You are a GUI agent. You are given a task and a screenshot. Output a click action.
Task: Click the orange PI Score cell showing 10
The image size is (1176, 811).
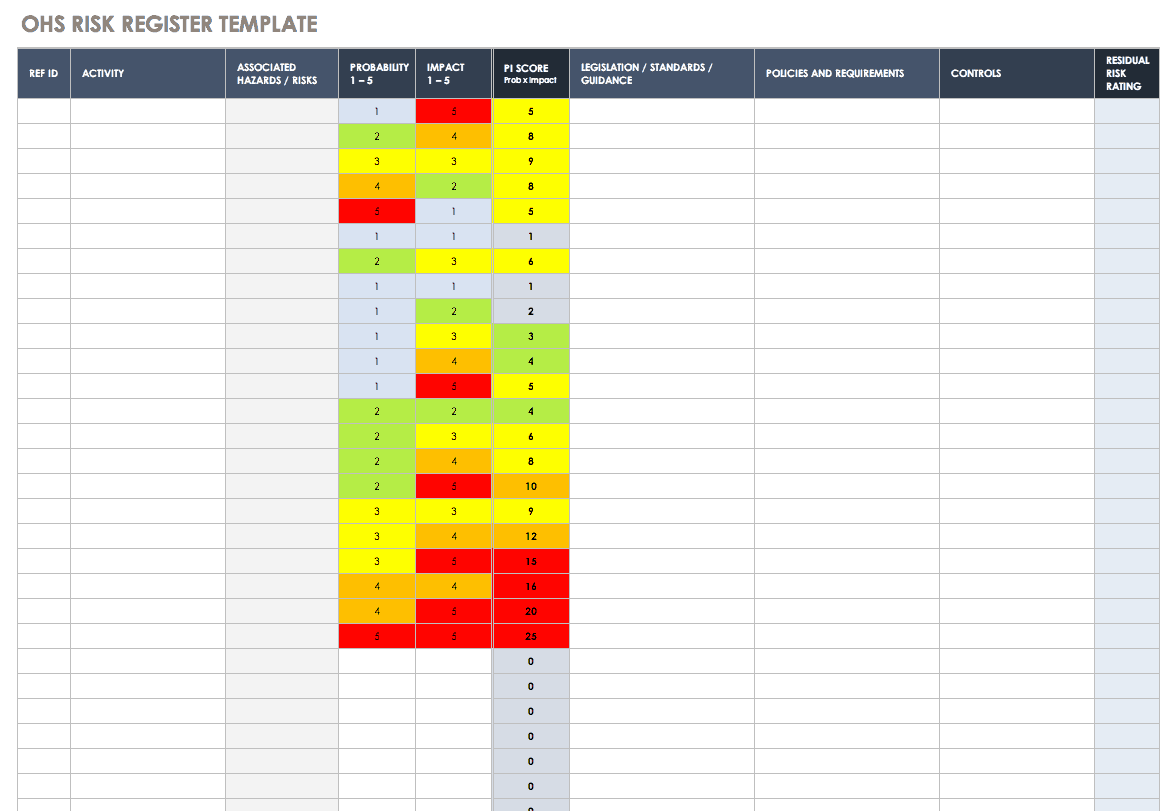pyautogui.click(x=530, y=485)
